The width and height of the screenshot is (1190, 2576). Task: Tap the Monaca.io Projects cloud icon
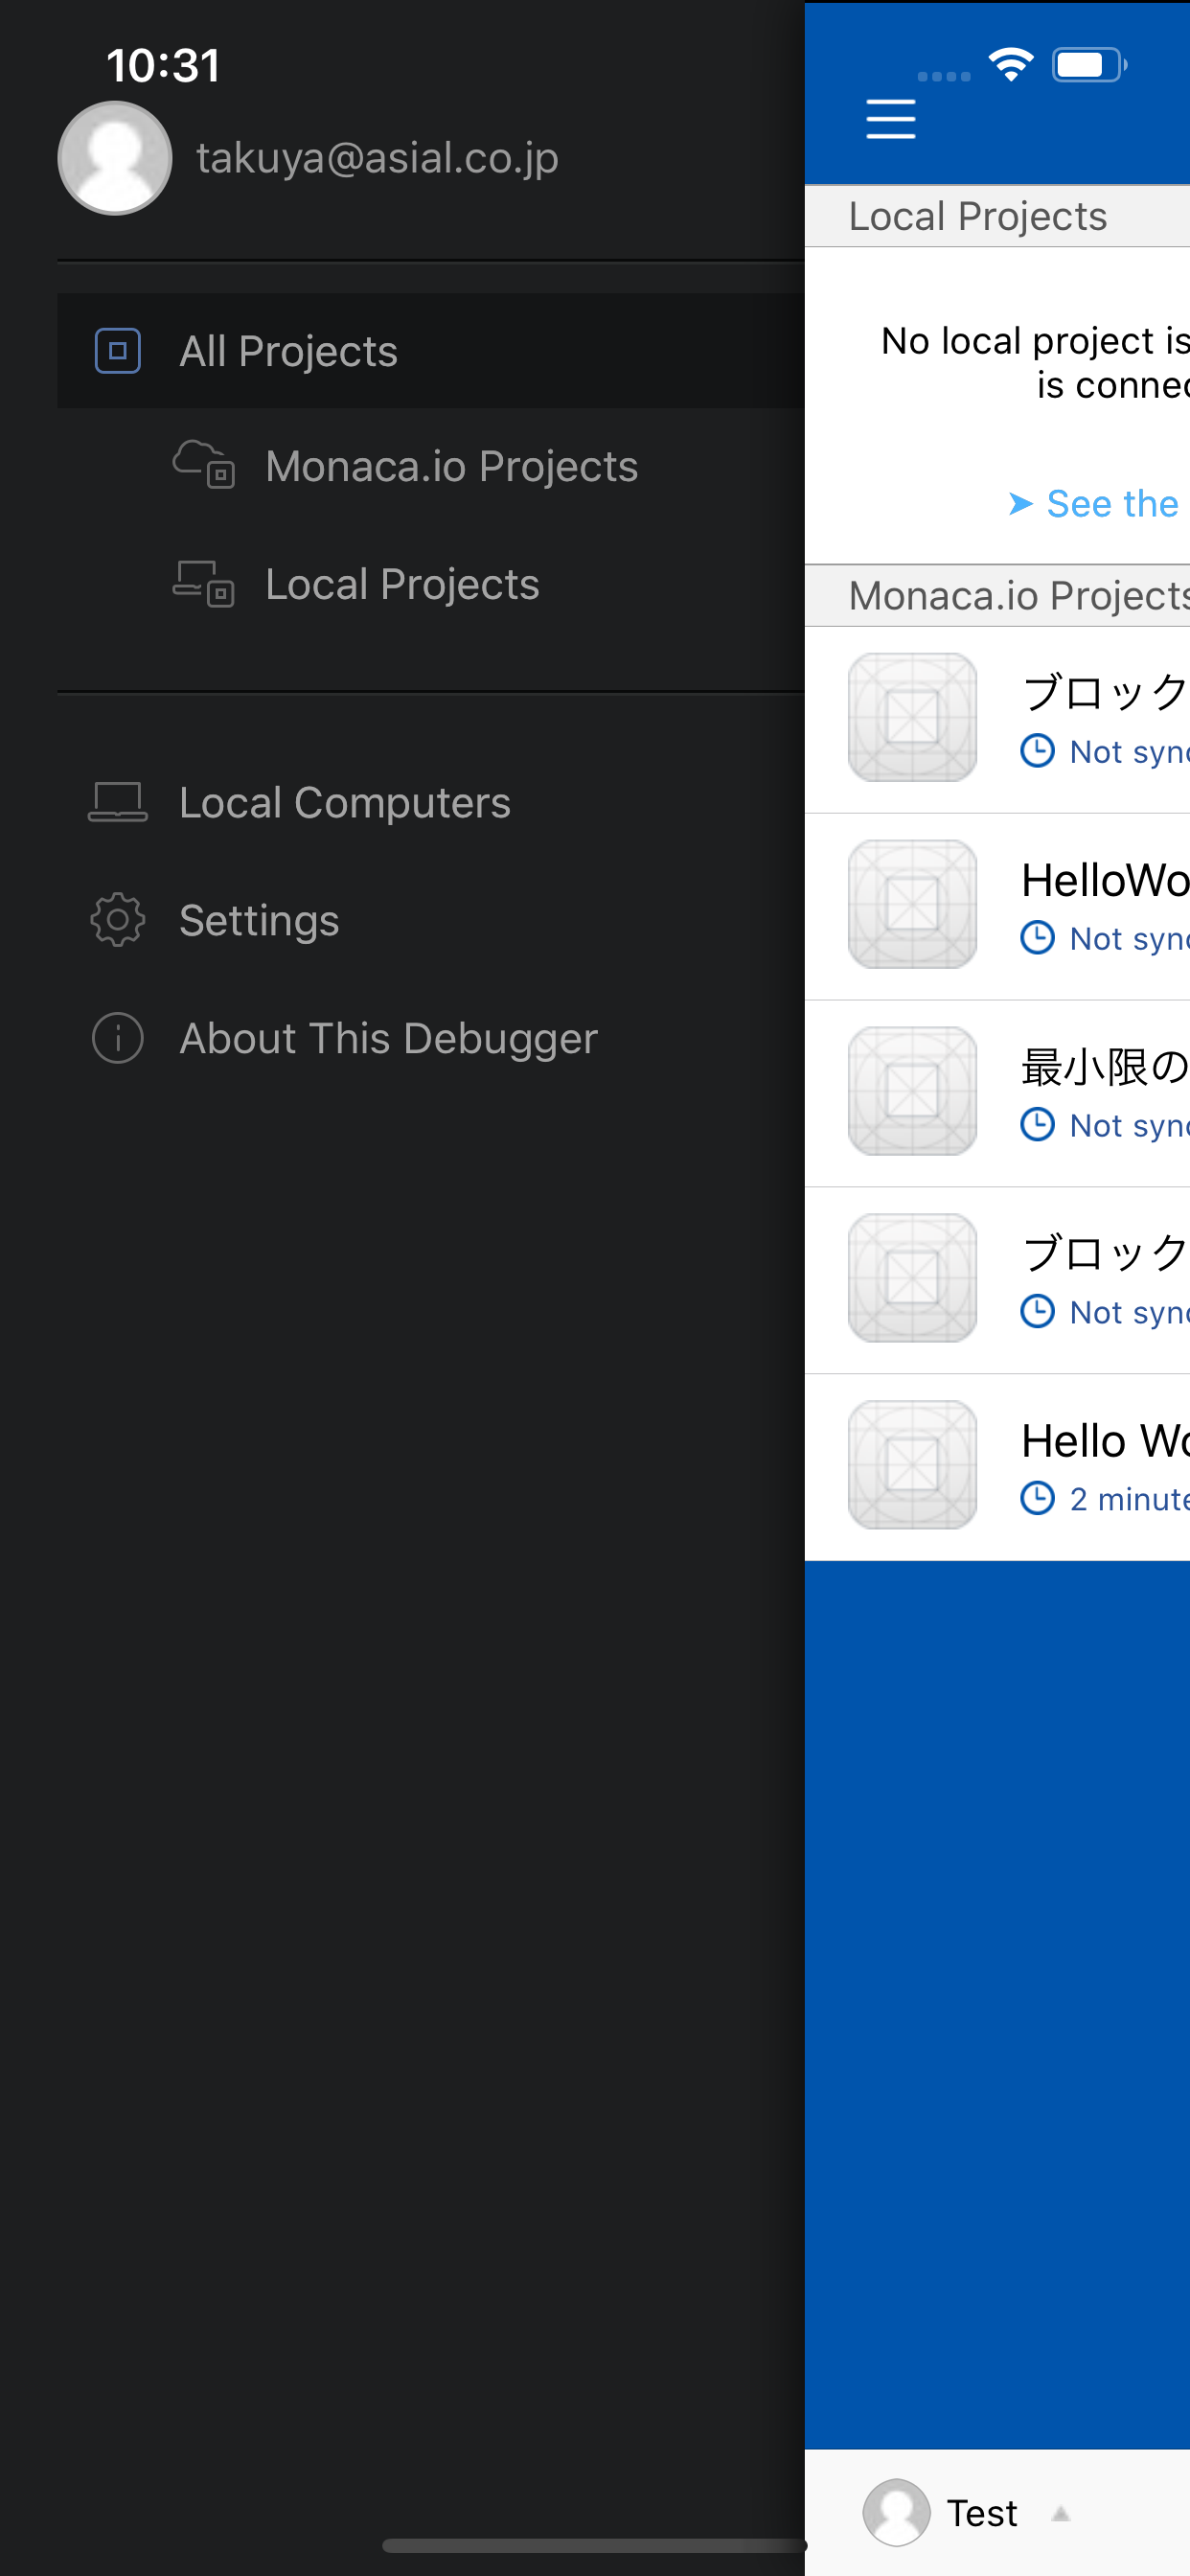coord(204,464)
